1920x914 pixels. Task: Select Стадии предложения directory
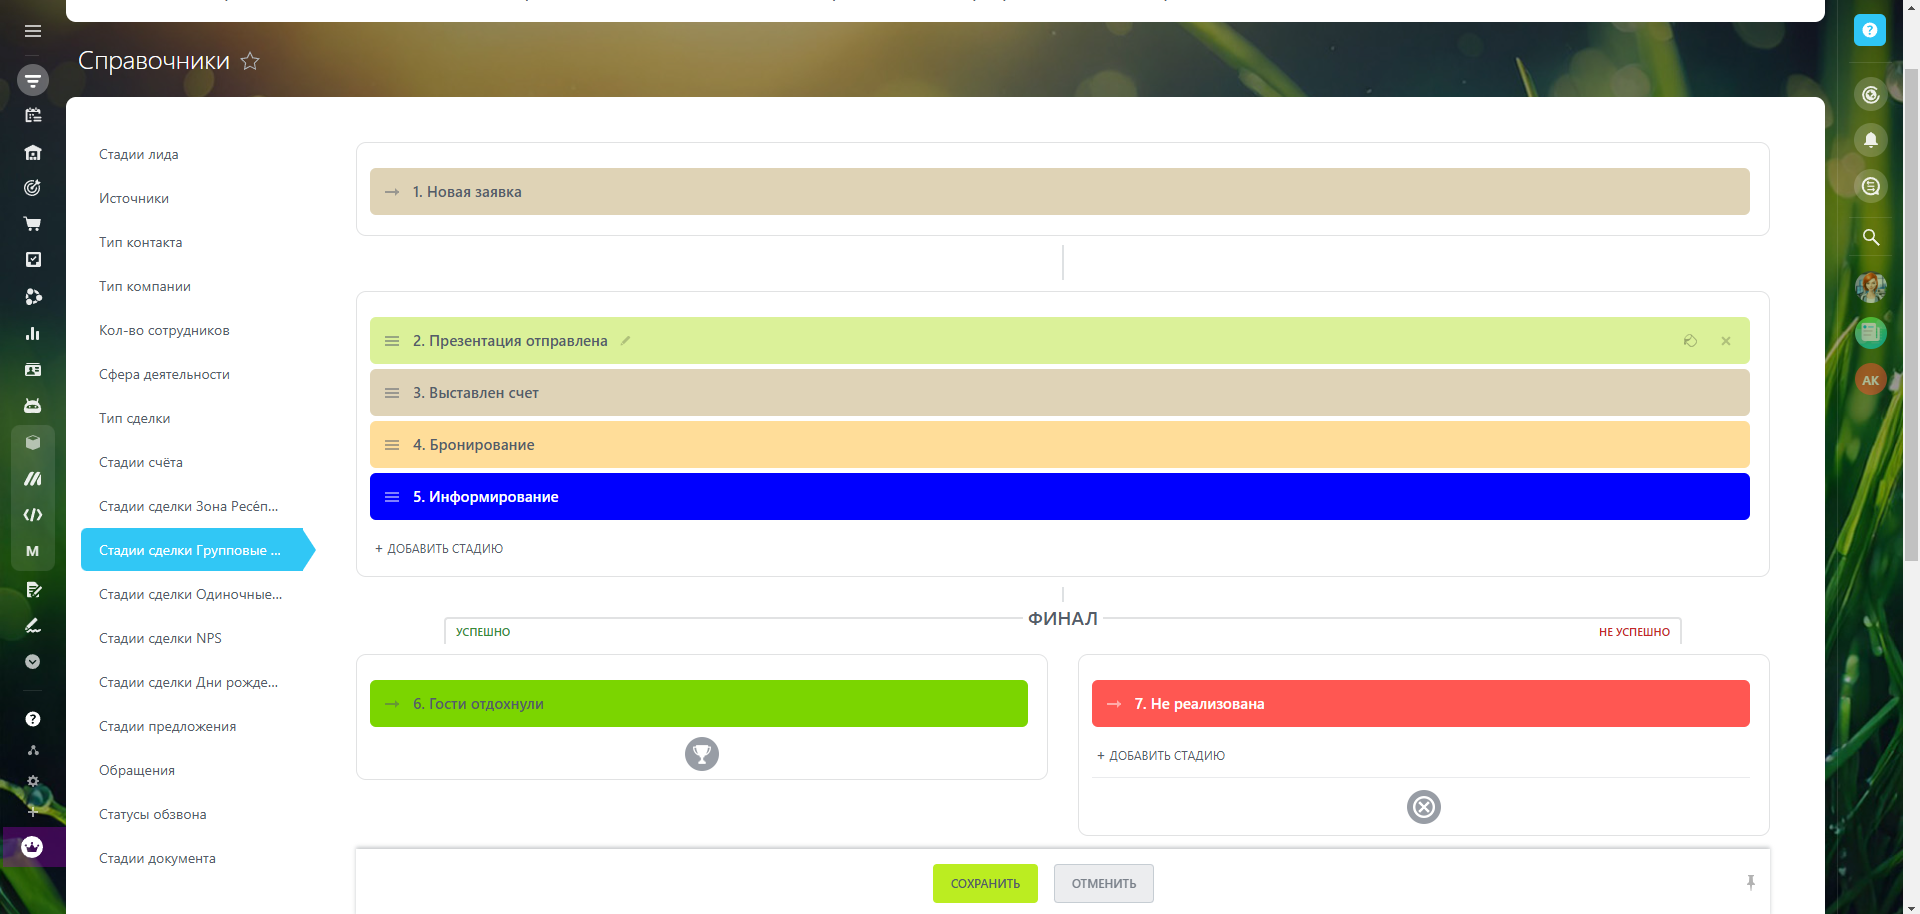(x=168, y=726)
